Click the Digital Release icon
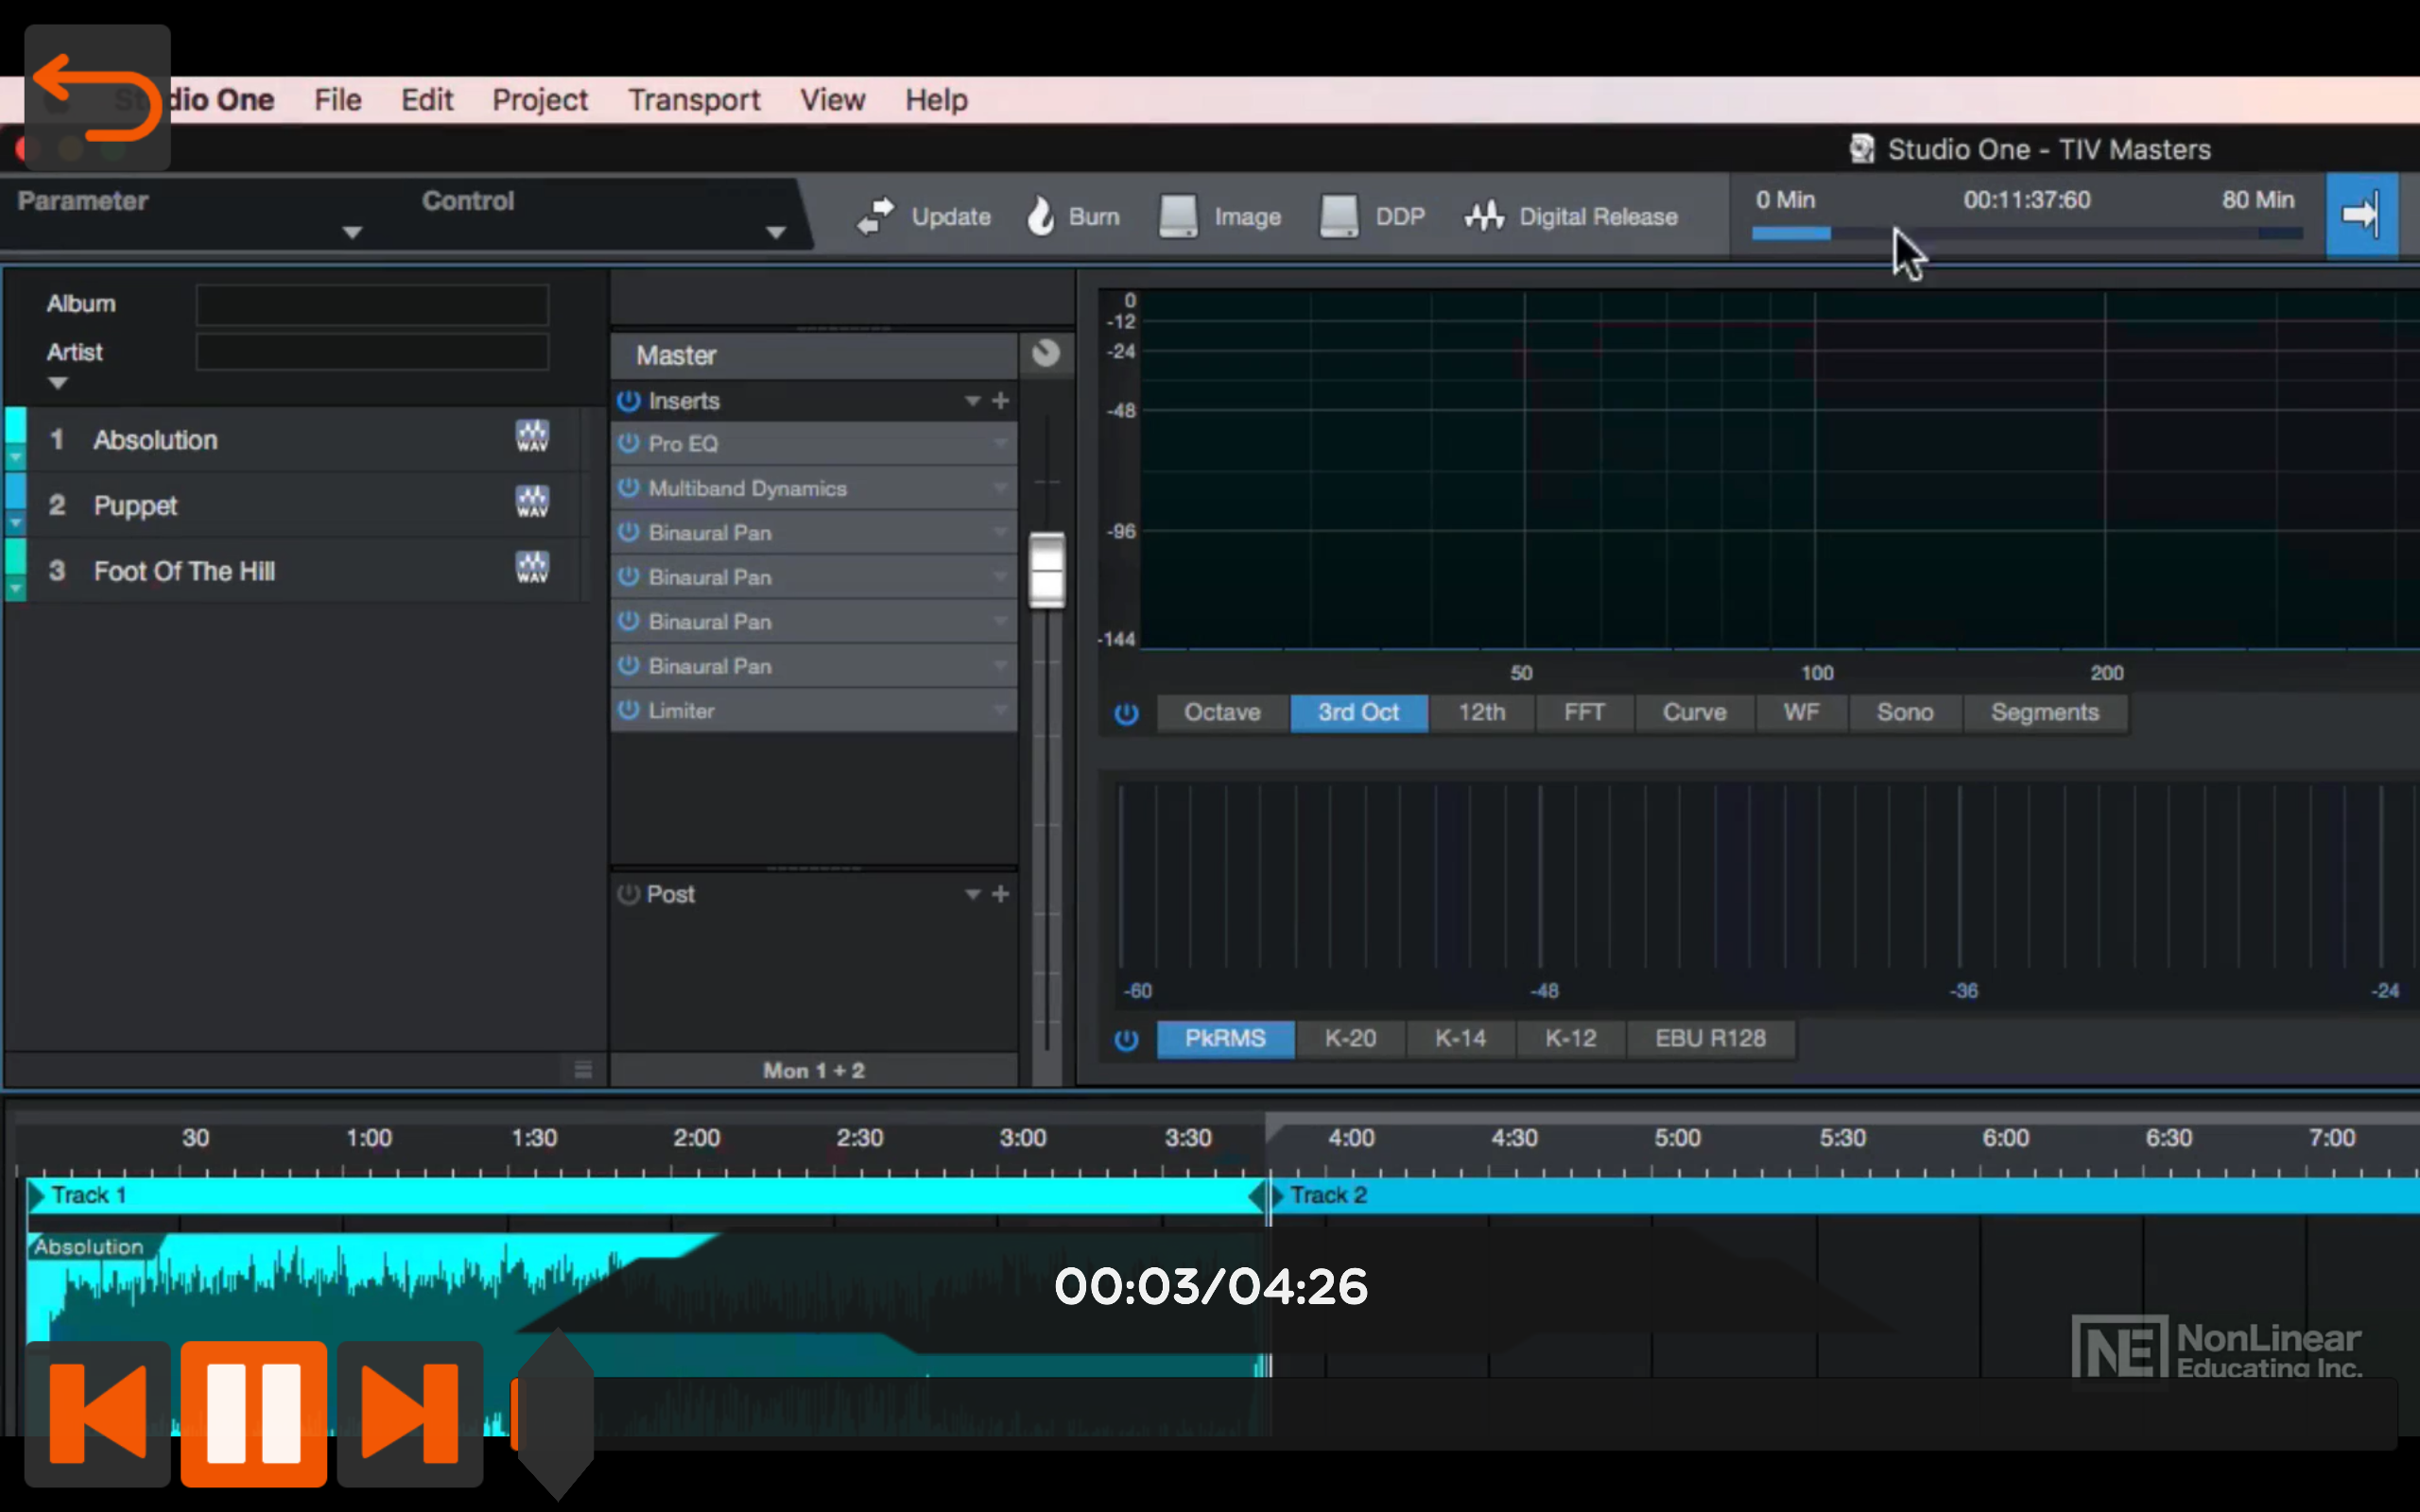The height and width of the screenshot is (1512, 2420). click(1485, 215)
